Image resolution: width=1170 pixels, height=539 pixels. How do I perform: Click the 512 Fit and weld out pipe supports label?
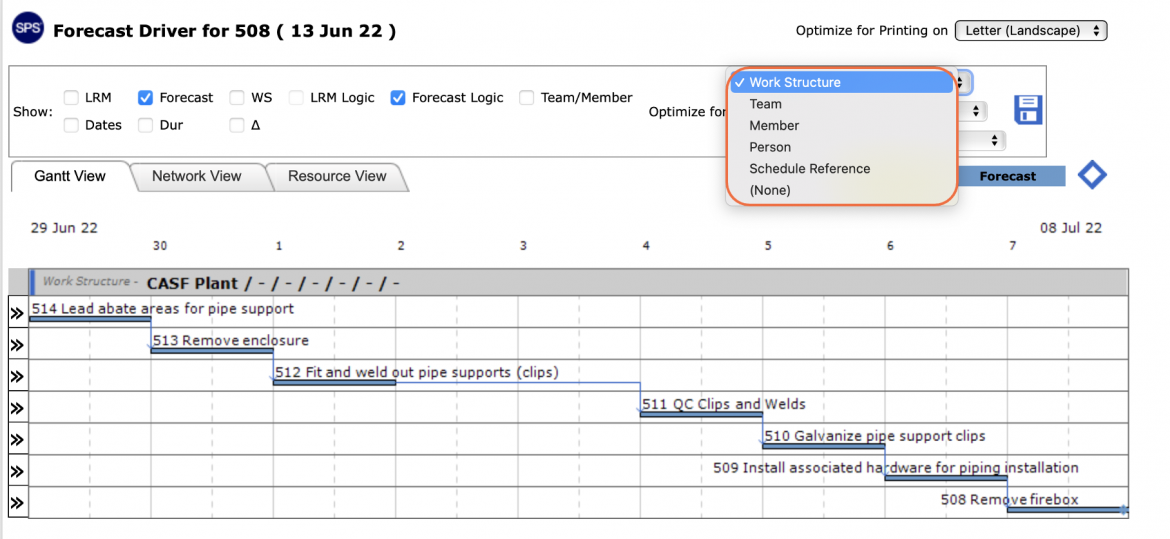pyautogui.click(x=416, y=372)
